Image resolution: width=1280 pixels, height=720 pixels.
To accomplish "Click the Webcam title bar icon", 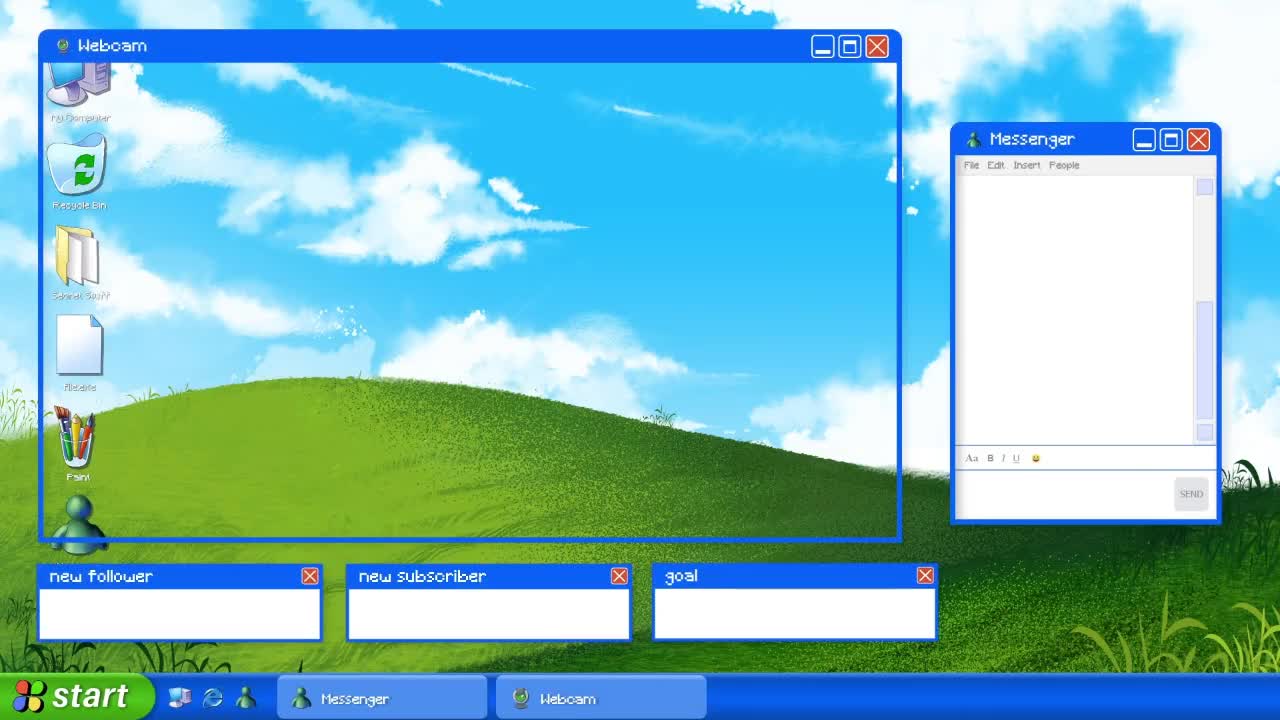I will click(x=63, y=46).
